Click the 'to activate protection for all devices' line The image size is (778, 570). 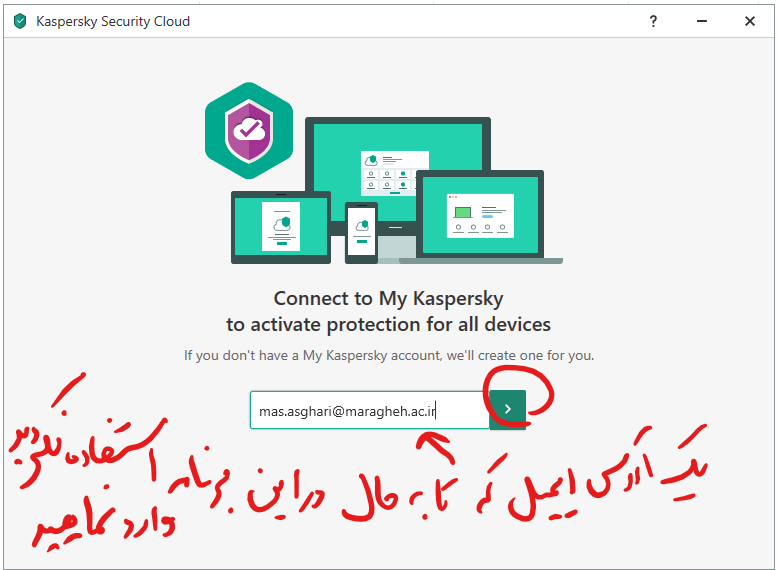click(389, 324)
